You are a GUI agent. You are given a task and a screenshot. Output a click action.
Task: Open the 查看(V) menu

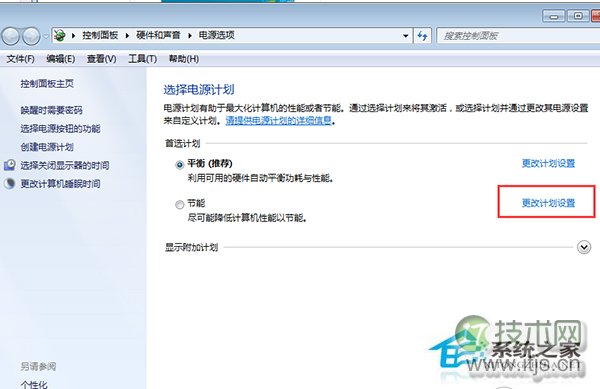[101, 59]
